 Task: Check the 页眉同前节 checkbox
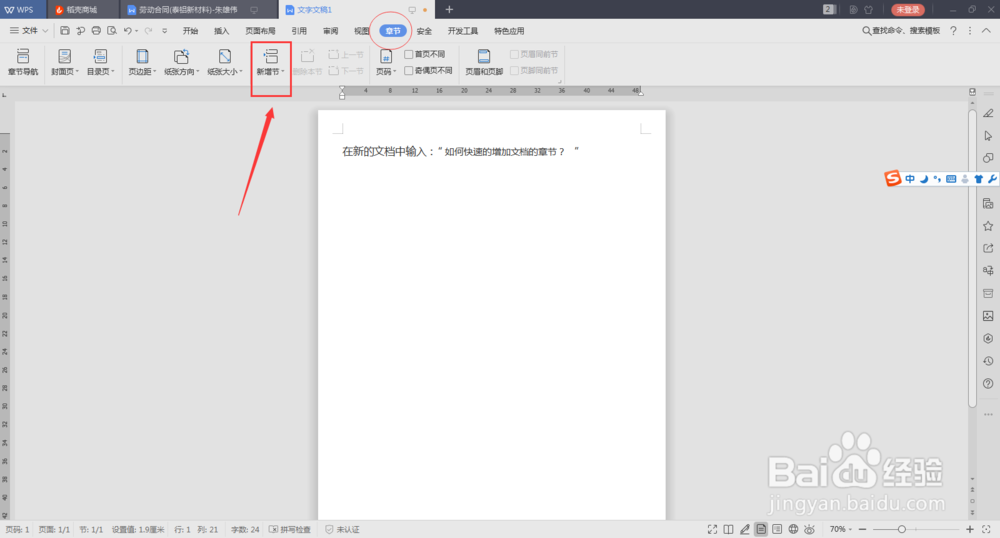514,55
